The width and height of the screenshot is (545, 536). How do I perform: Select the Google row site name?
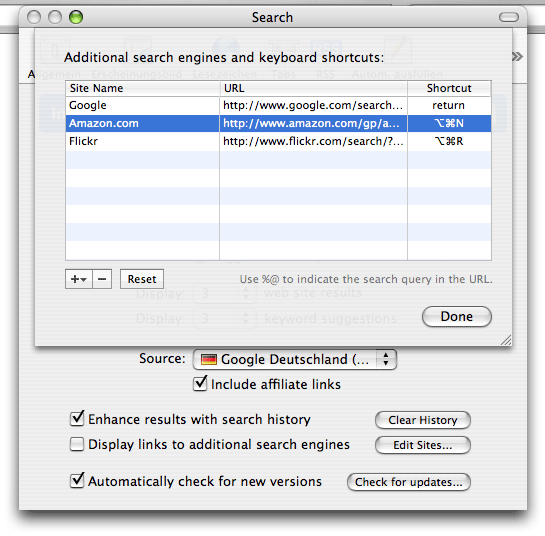[143, 105]
